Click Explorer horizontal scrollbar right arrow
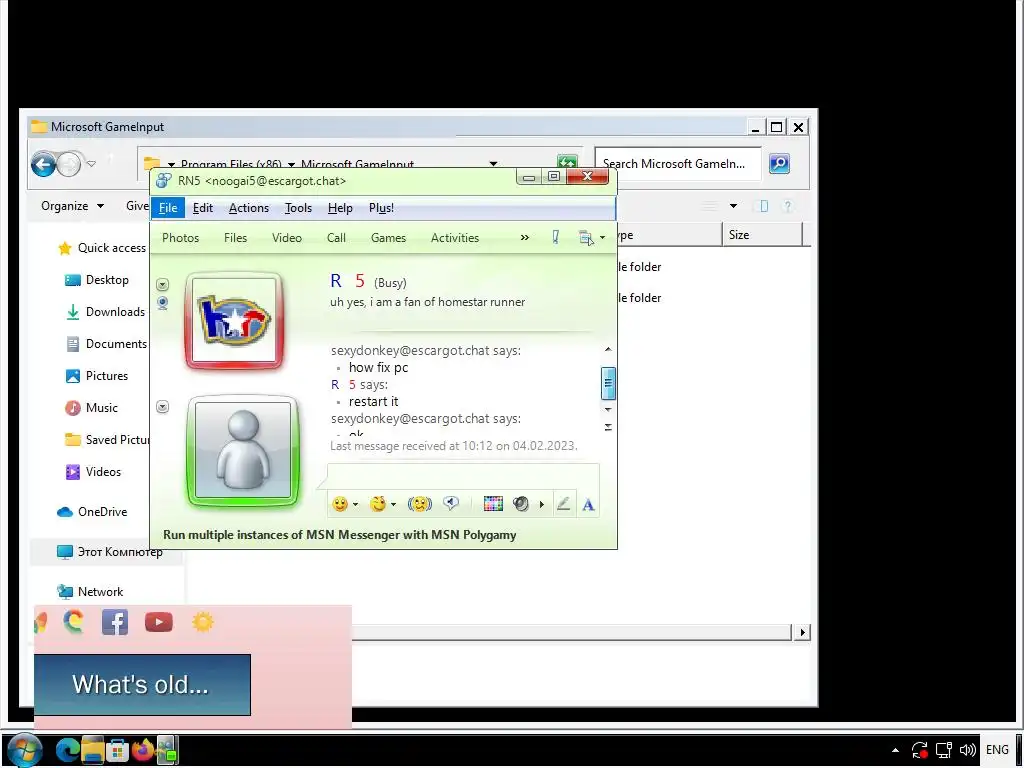The height and width of the screenshot is (768, 1024). click(802, 632)
